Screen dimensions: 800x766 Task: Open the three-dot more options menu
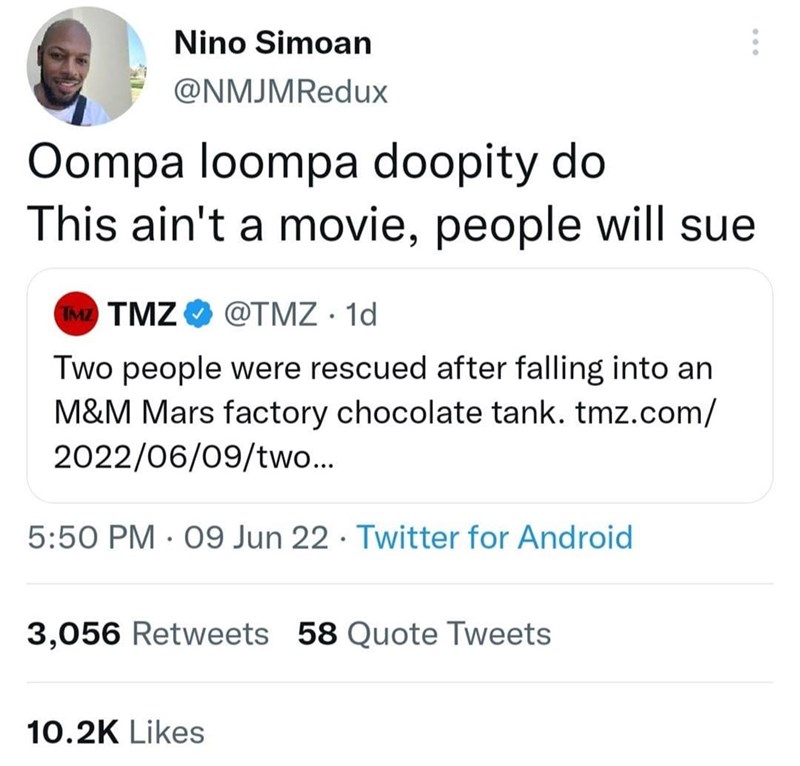point(755,43)
